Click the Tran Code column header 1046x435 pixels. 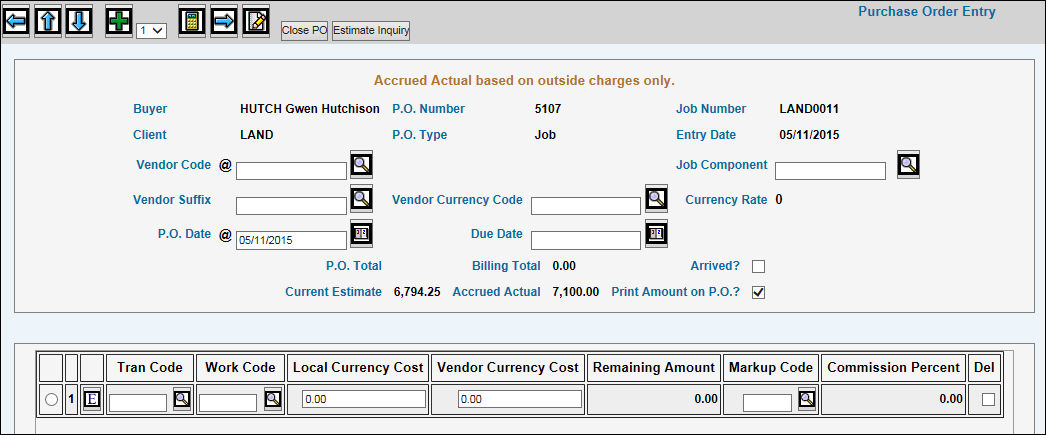150,368
